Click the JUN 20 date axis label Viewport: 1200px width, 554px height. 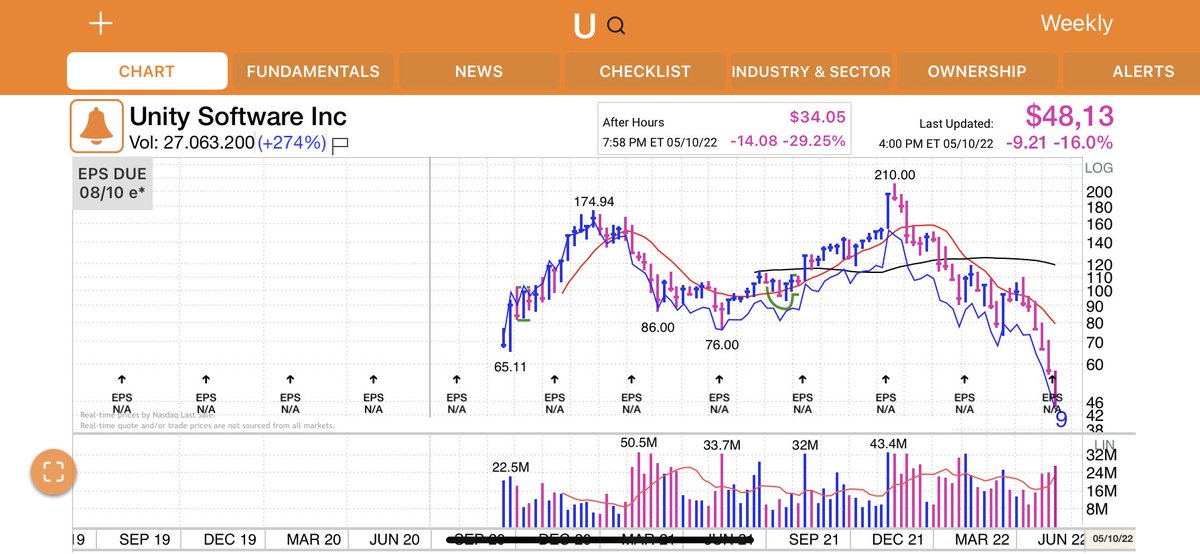pyautogui.click(x=395, y=539)
